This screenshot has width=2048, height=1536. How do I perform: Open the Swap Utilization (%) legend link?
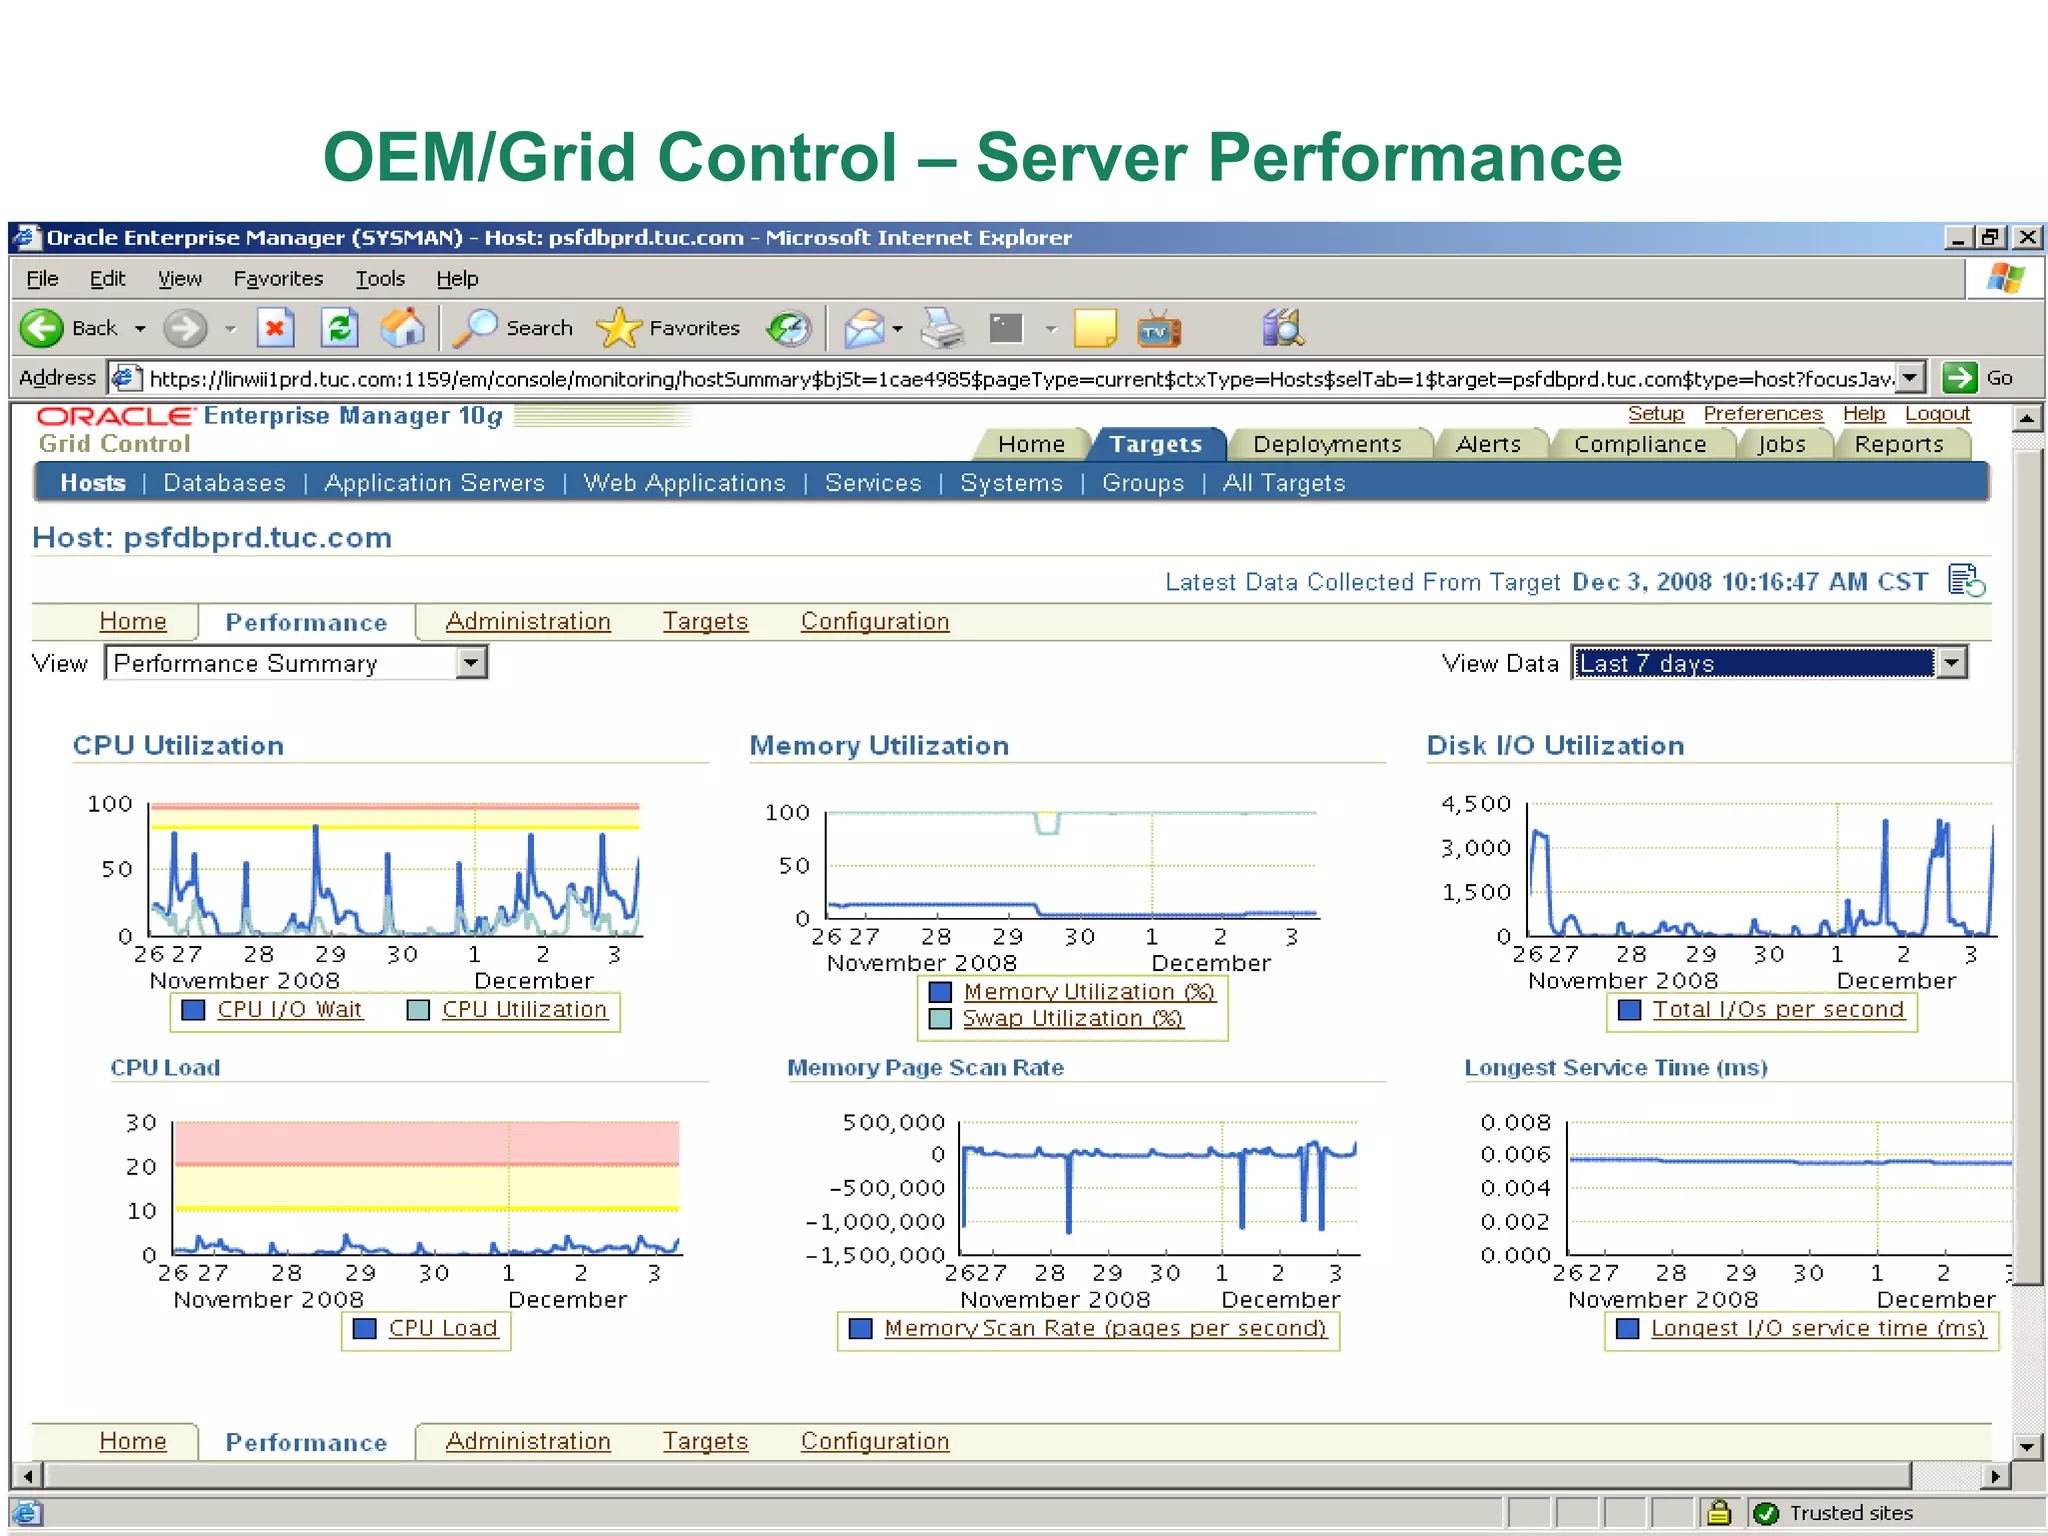(1072, 1018)
